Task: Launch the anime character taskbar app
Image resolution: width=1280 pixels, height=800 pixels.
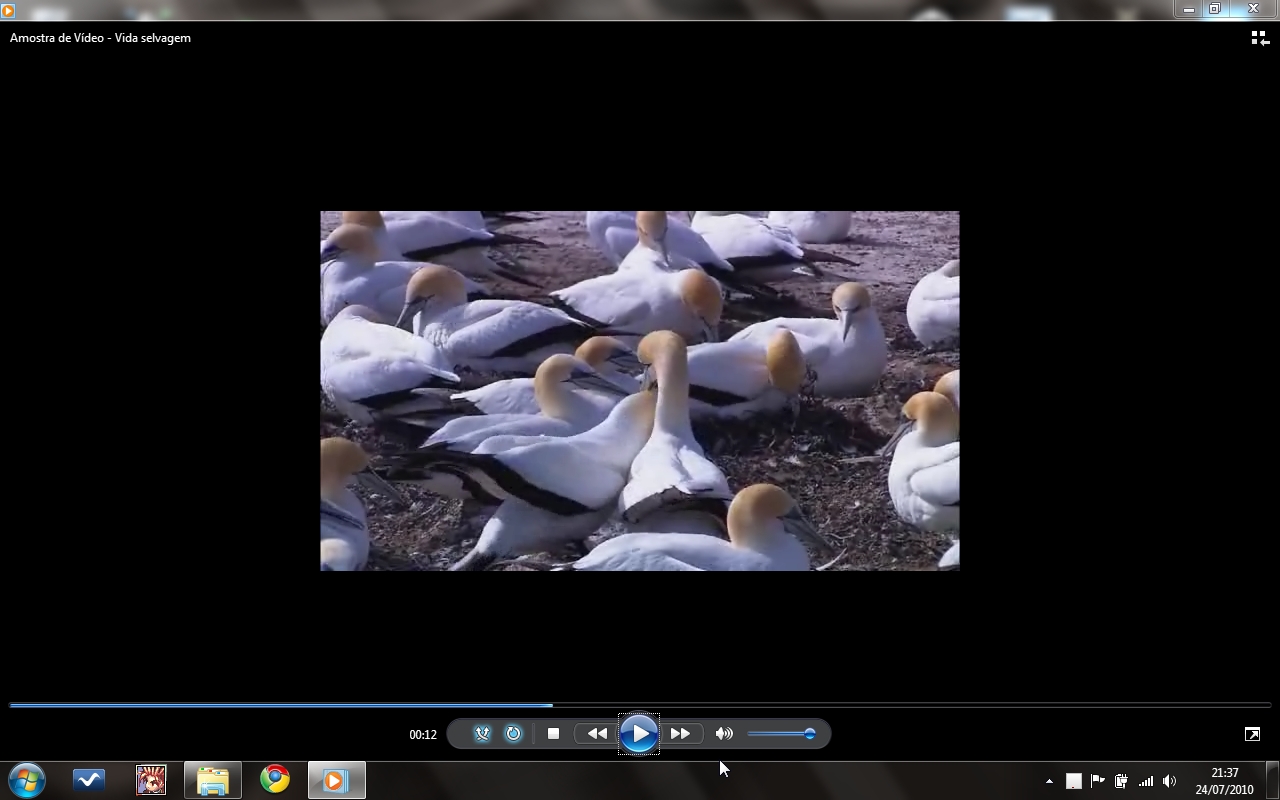Action: [151, 780]
